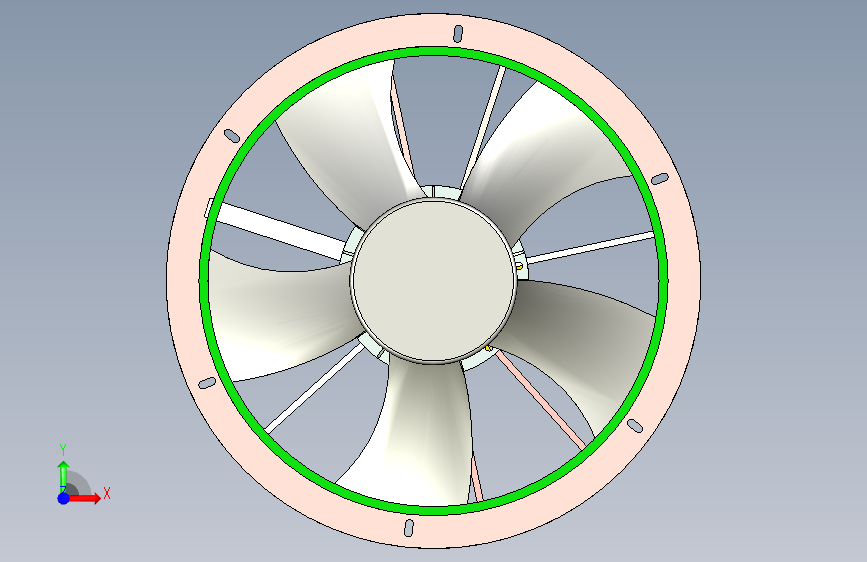
Task: Click the red X axis arrow on triad
Action: (x=86, y=498)
